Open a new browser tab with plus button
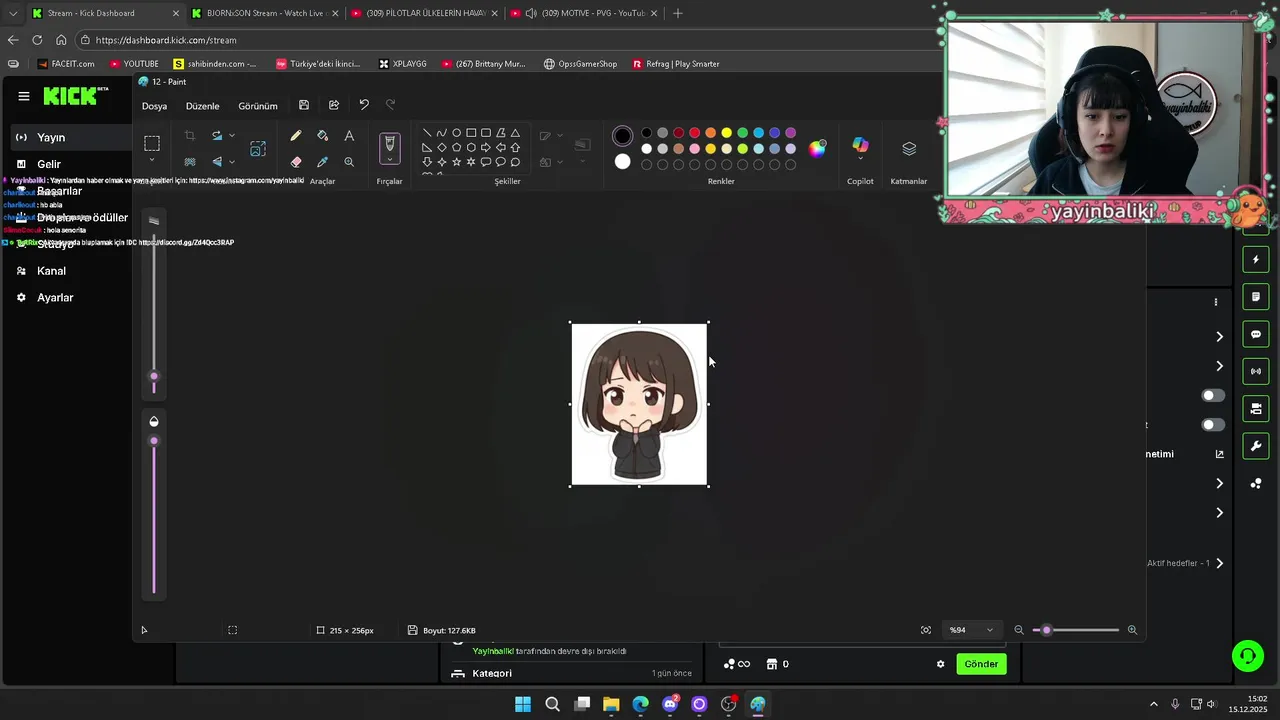 (x=678, y=13)
